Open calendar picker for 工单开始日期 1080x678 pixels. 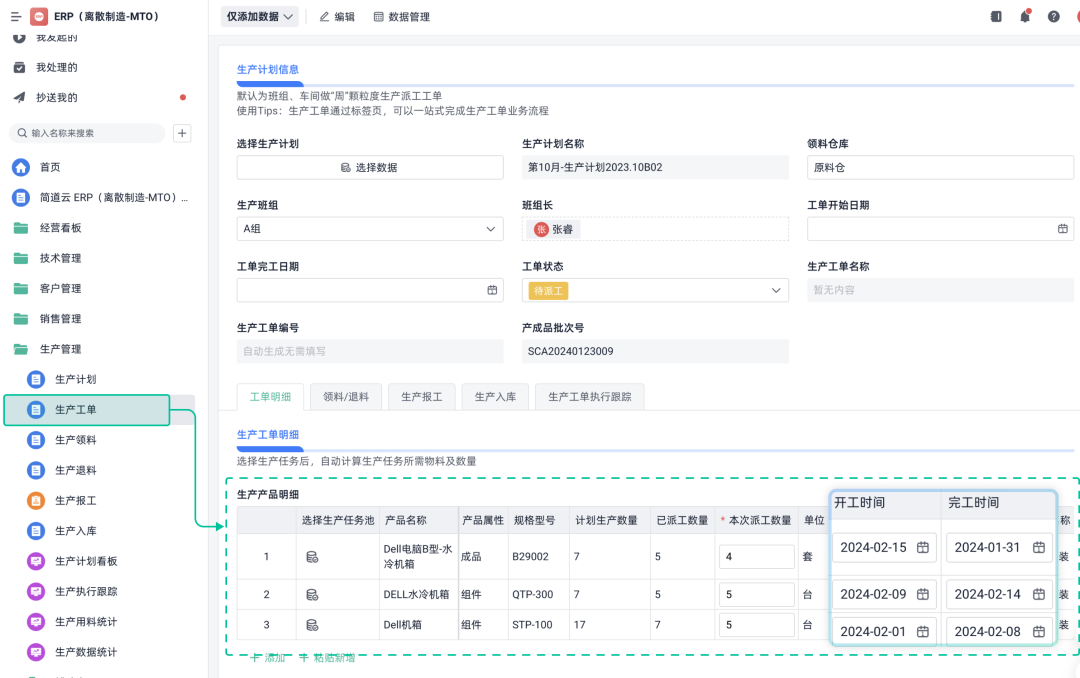(1062, 229)
